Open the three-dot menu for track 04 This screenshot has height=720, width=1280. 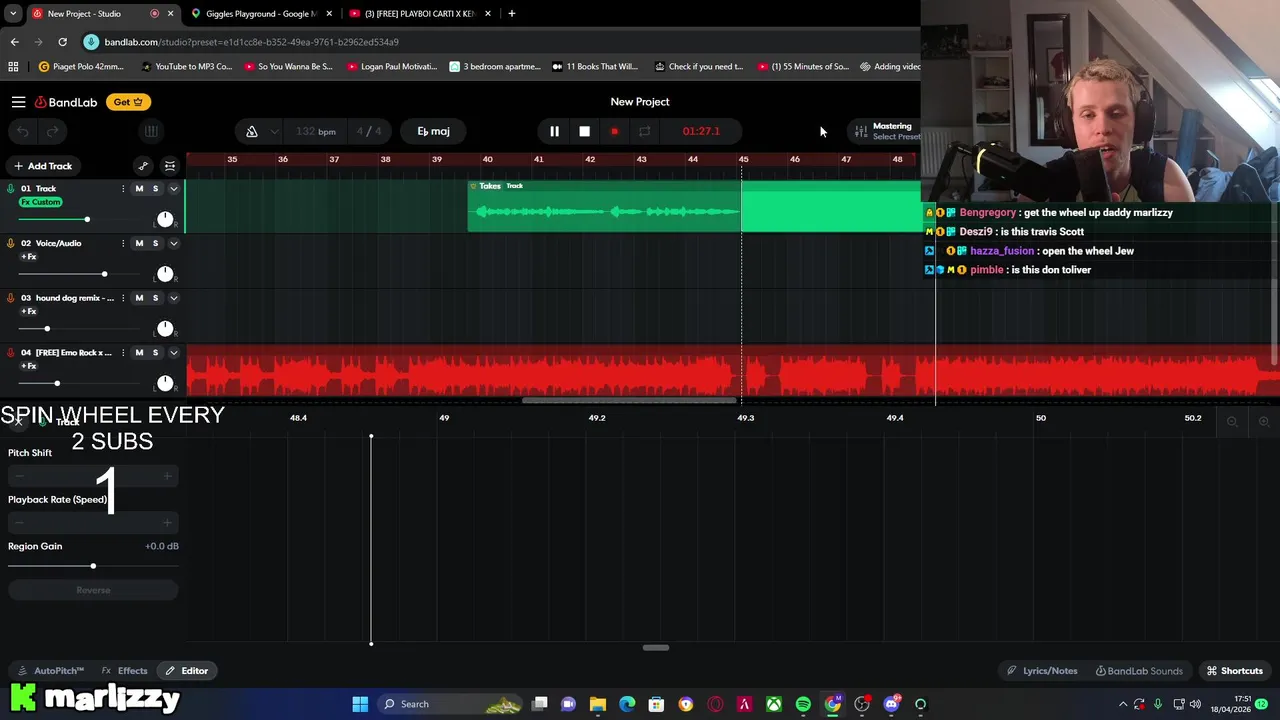pyautogui.click(x=123, y=352)
